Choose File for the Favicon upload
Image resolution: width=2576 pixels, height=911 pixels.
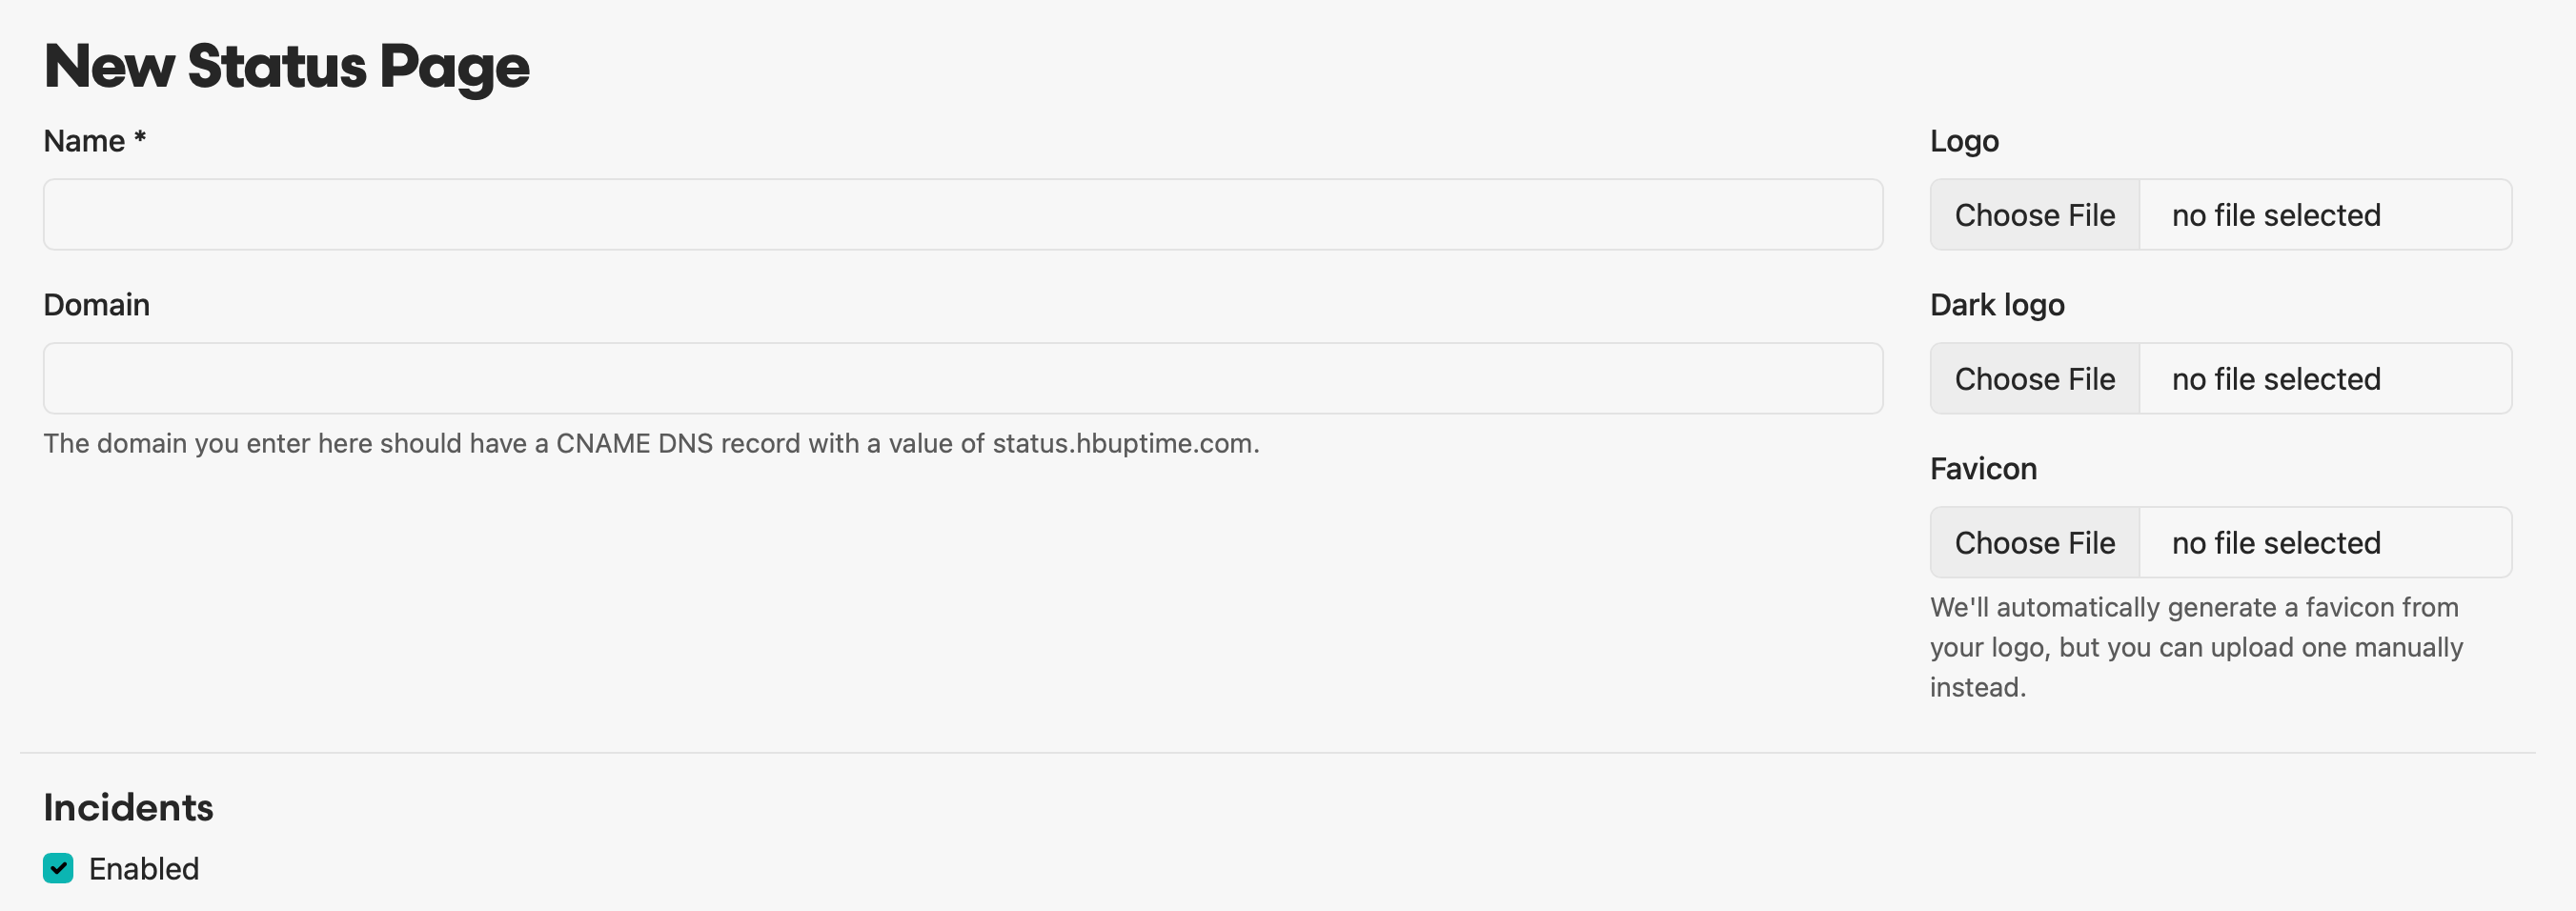point(2034,543)
